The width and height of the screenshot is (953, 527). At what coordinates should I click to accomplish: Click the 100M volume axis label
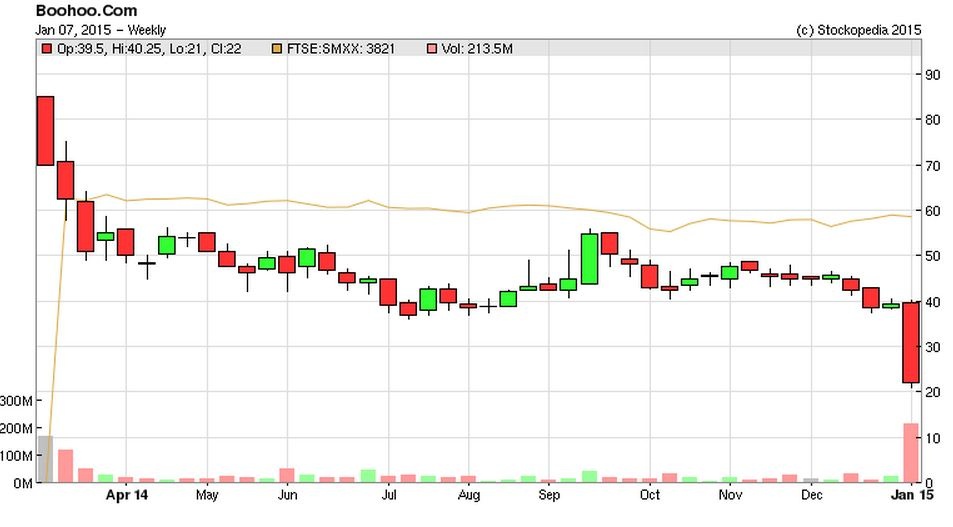point(16,456)
